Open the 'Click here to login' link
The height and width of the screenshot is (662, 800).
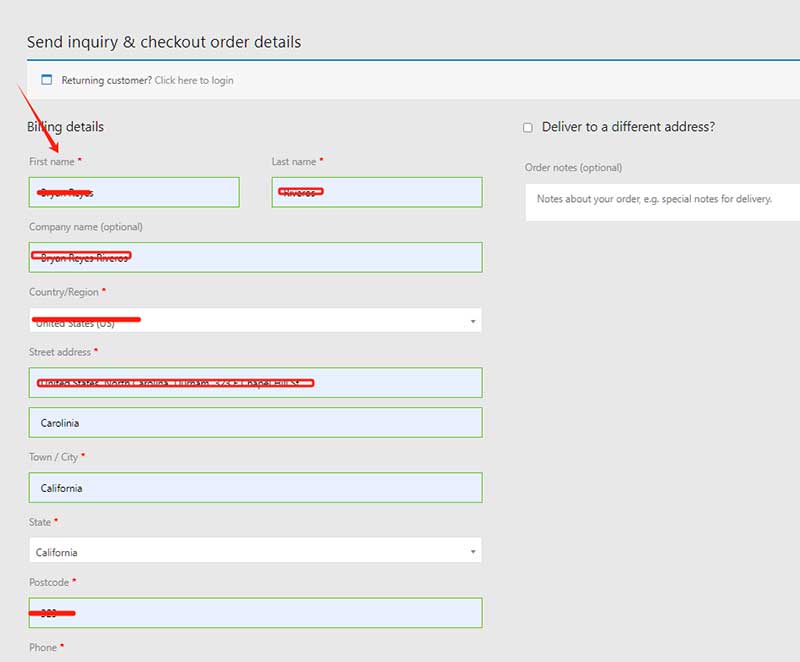pos(193,80)
